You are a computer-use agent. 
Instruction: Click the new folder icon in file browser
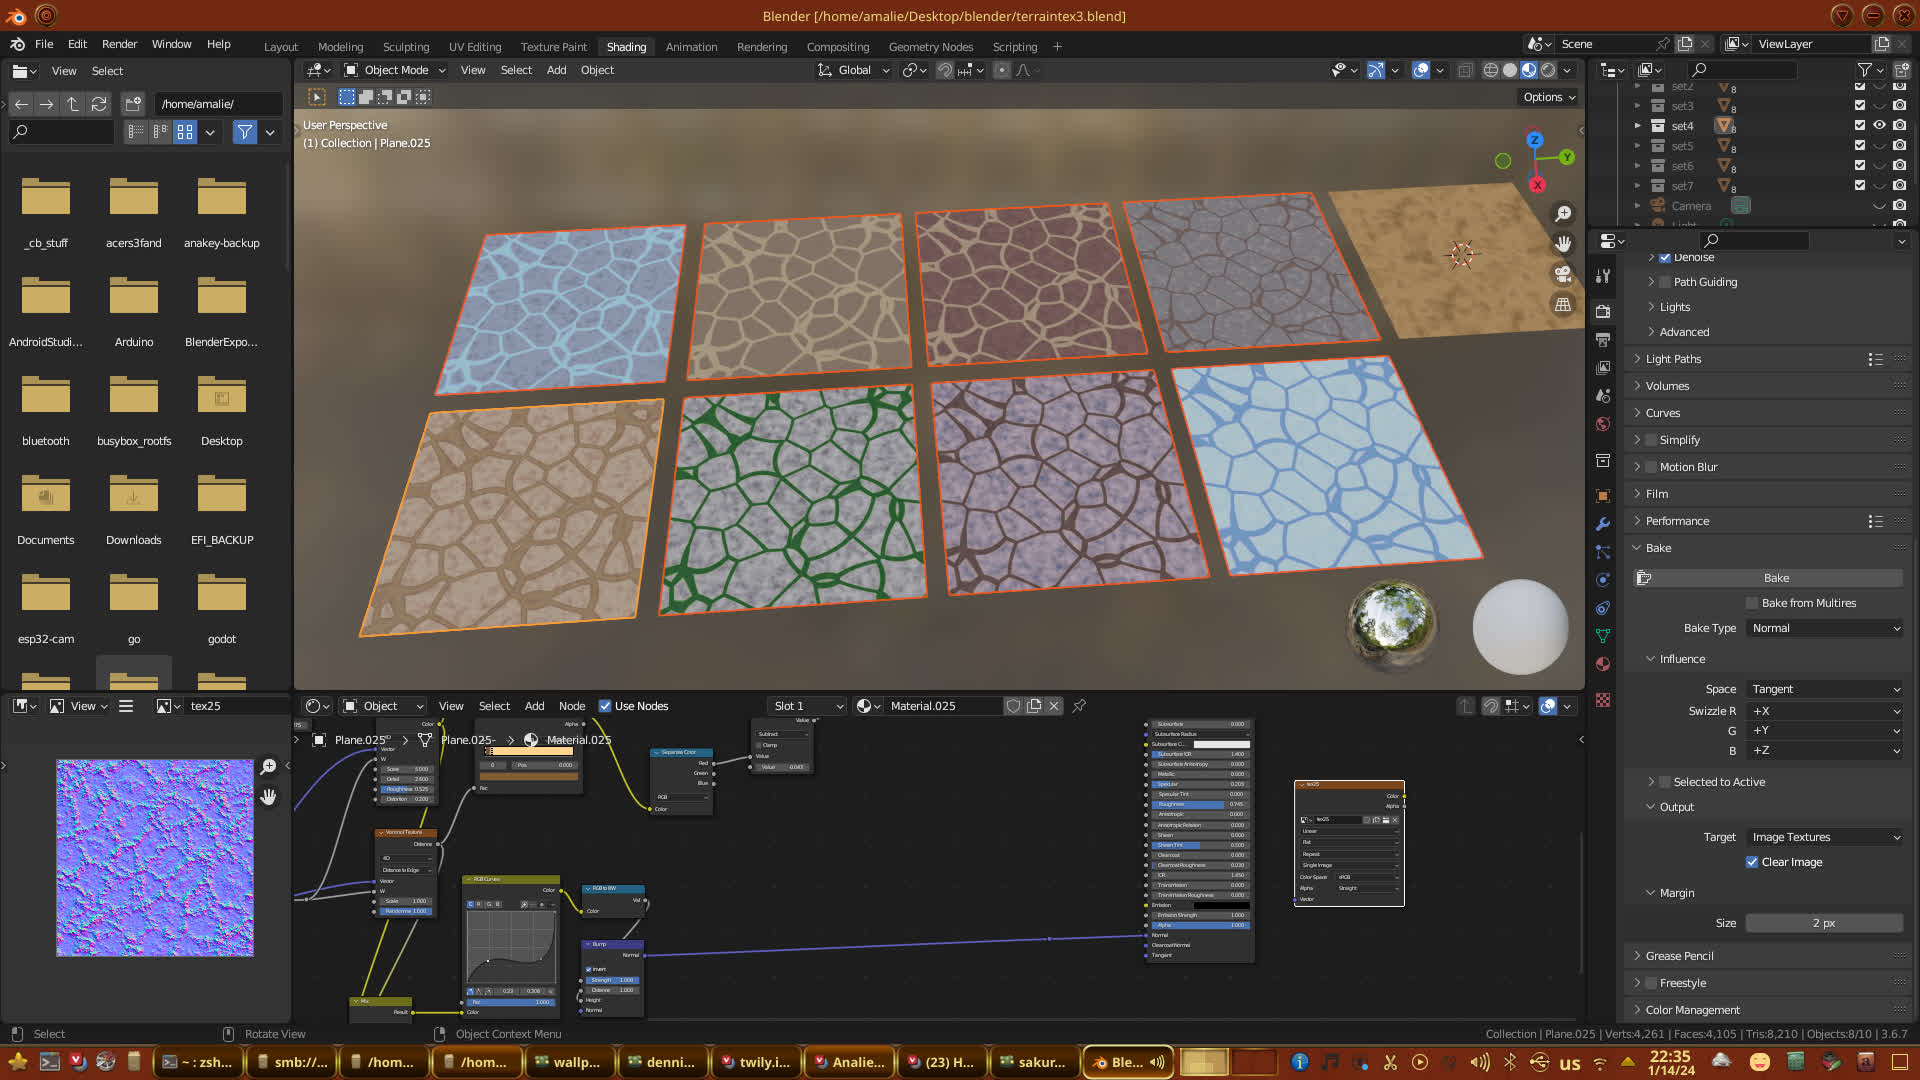pos(133,104)
